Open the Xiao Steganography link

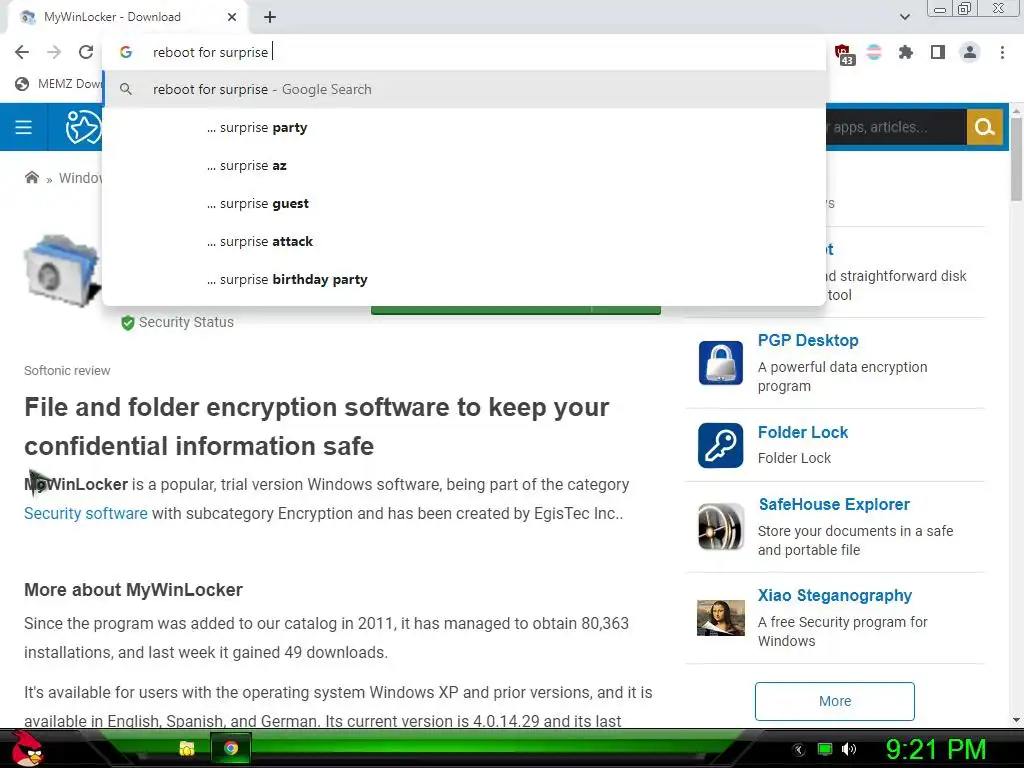(835, 596)
